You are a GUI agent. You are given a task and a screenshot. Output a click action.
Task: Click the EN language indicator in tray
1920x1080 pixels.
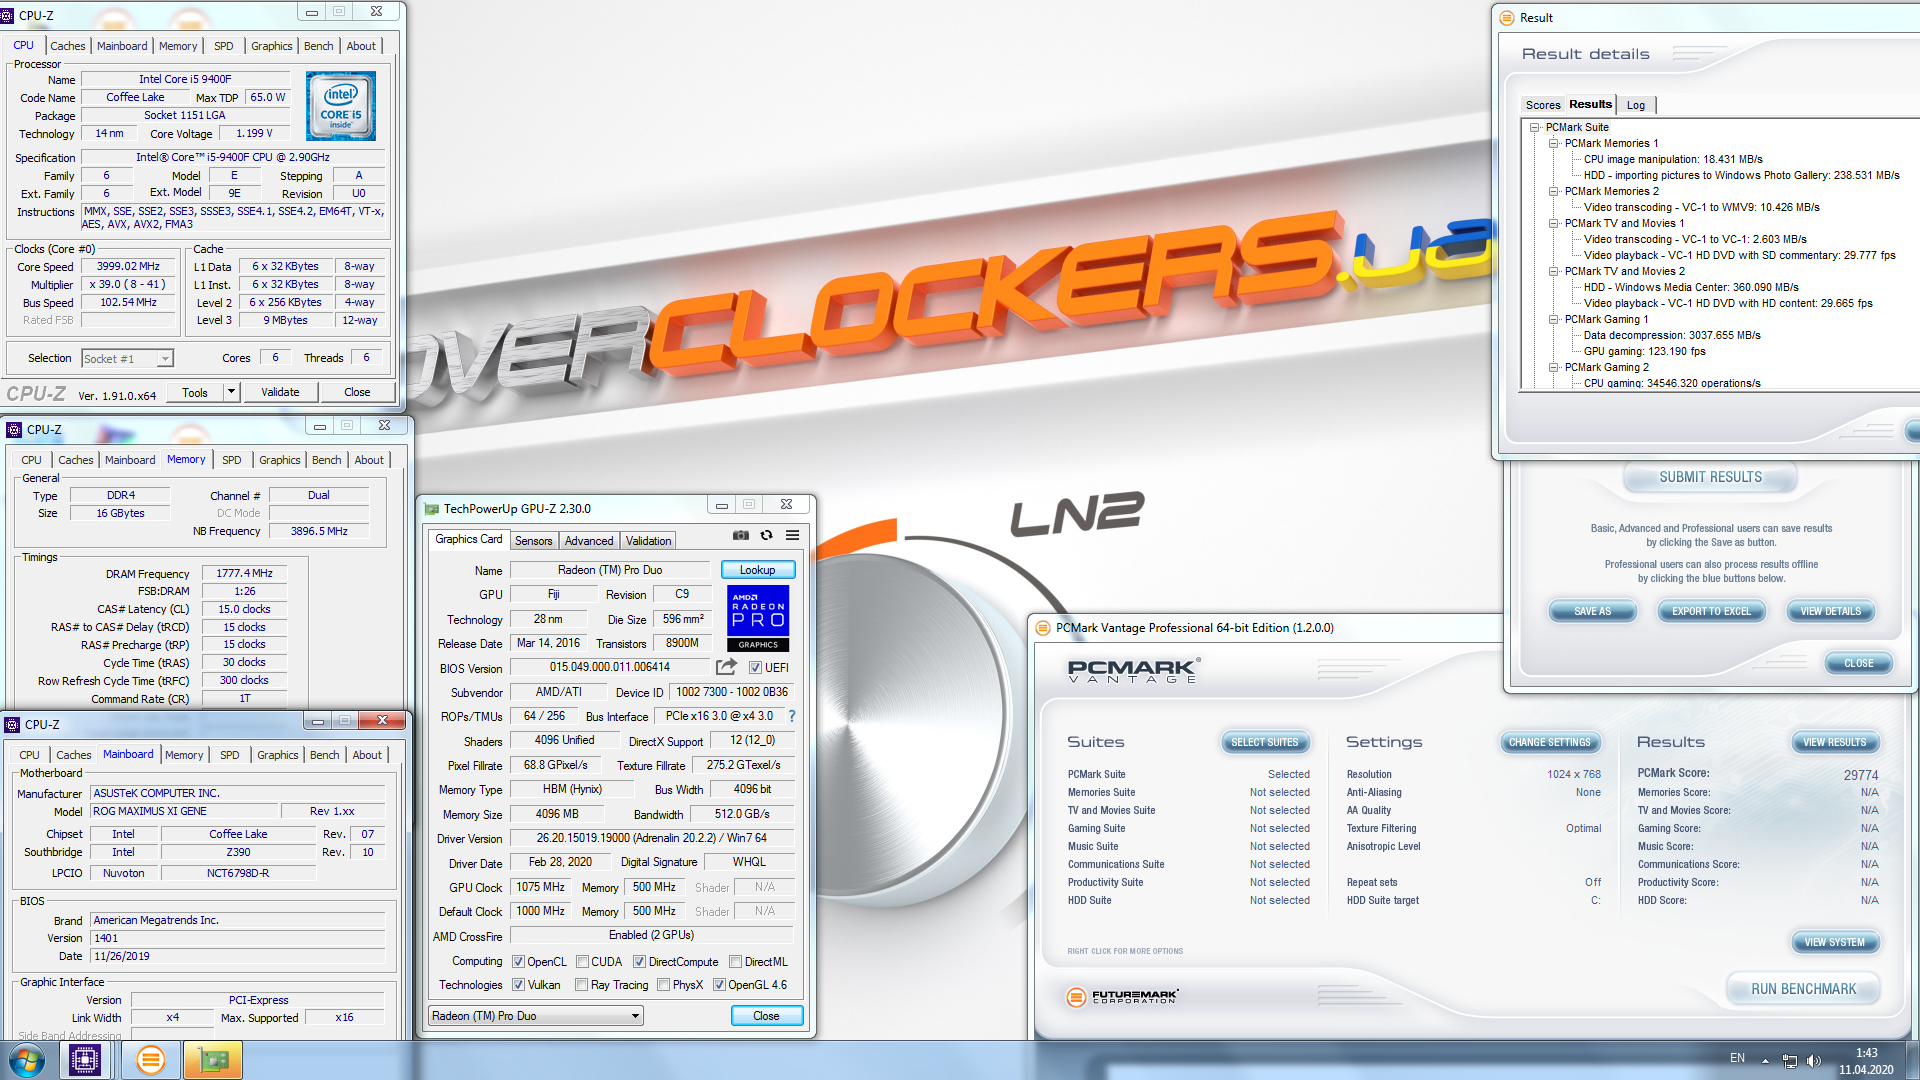[1737, 1058]
